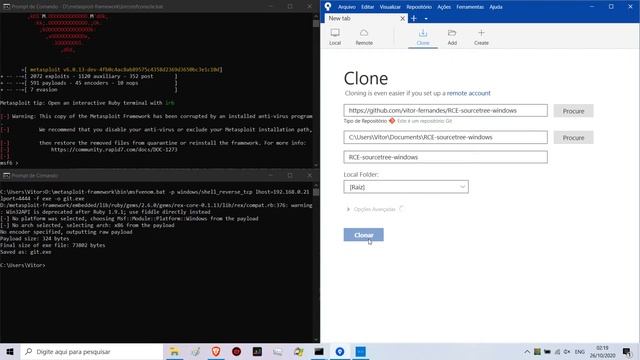Show hidden system tray icons

[x=527, y=352]
